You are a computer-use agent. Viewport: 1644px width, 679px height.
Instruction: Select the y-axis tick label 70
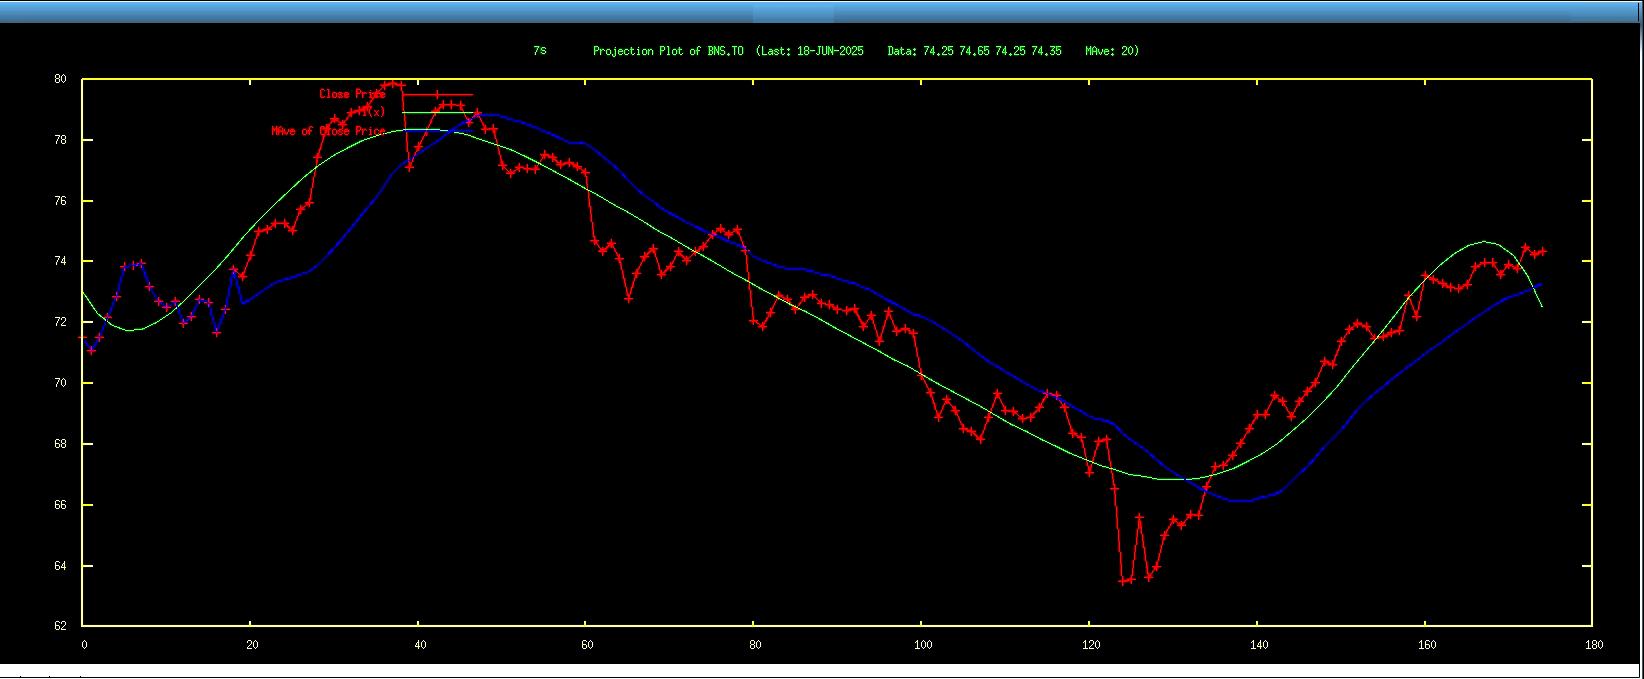point(61,383)
